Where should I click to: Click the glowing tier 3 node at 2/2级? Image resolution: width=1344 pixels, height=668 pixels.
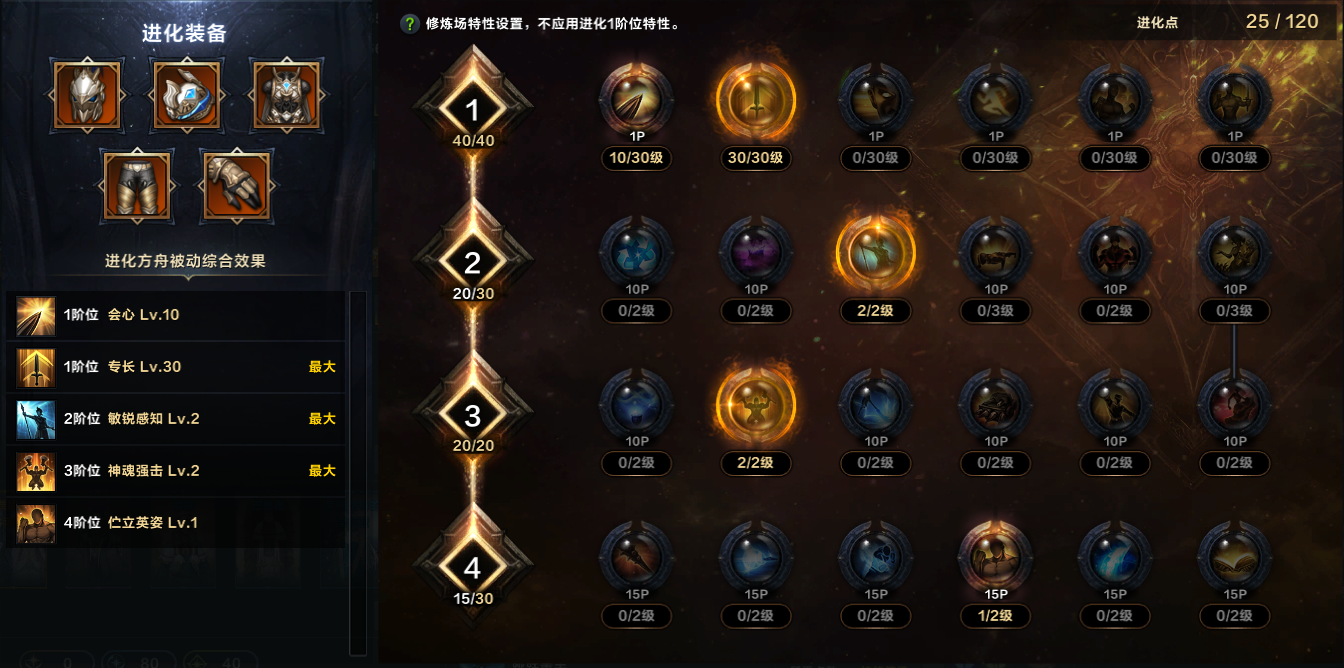(x=756, y=405)
